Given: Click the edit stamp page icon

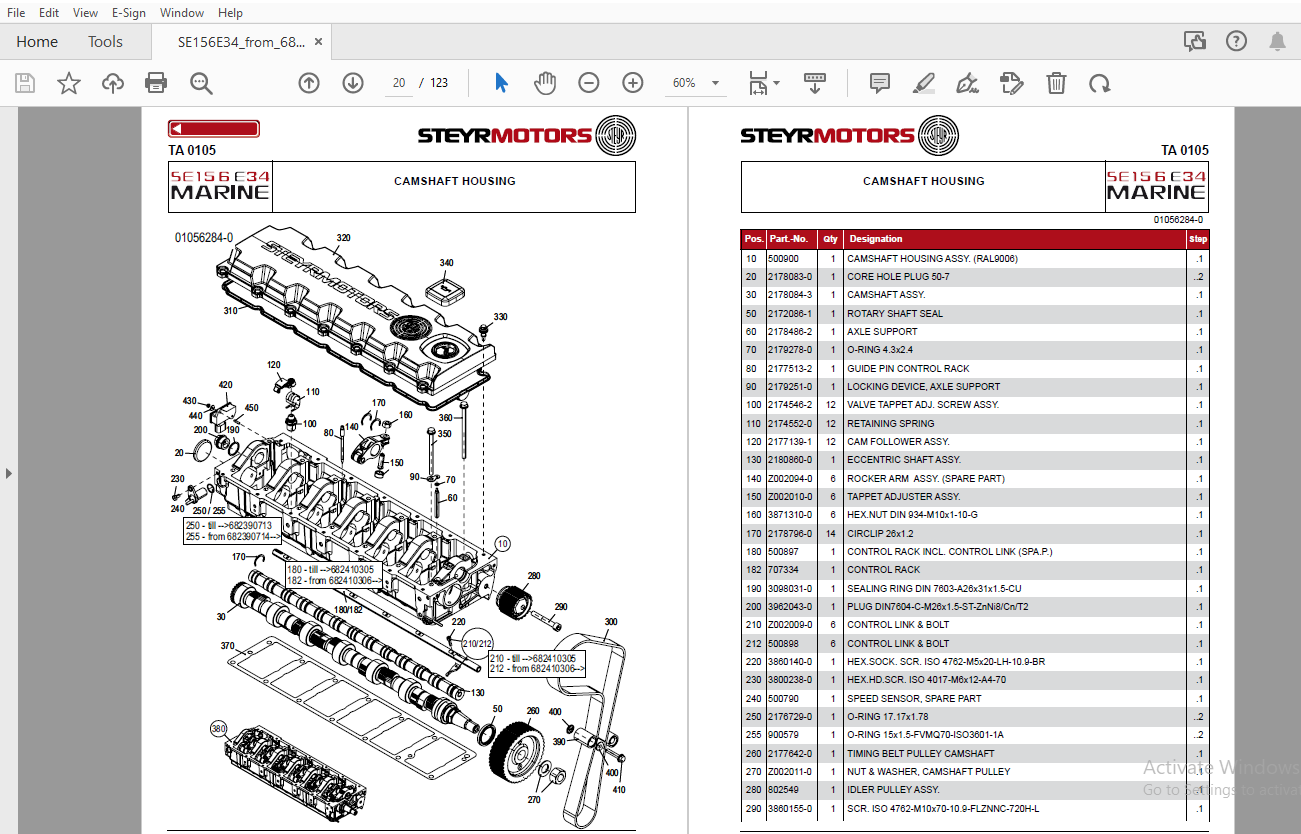Looking at the screenshot, I should (x=1011, y=83).
